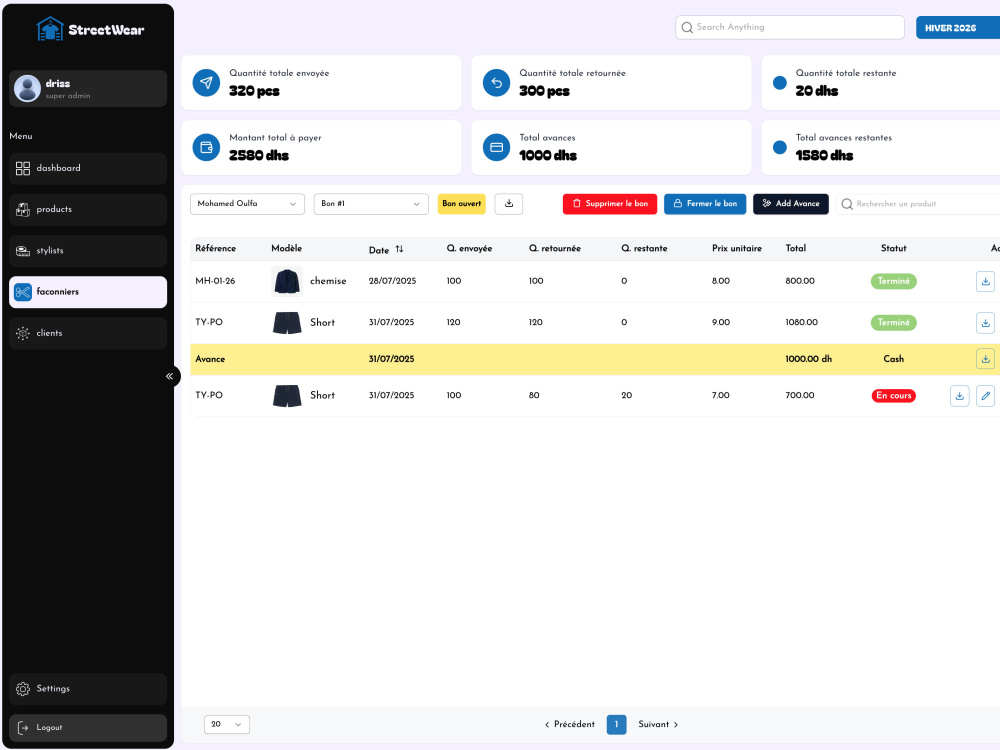This screenshot has height=750, width=1000.
Task: Click the En cours status badge
Action: [893, 395]
